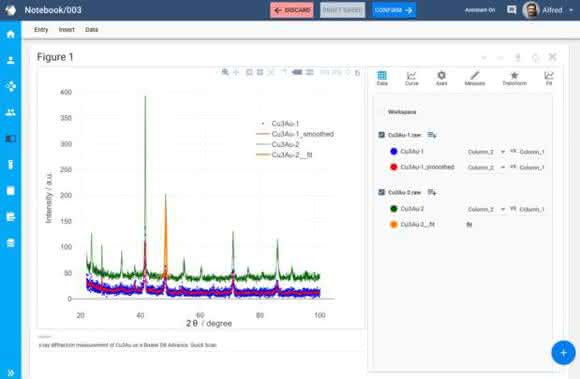Open the Home page from the sidebar
This screenshot has width=580, height=379.
click(x=11, y=34)
